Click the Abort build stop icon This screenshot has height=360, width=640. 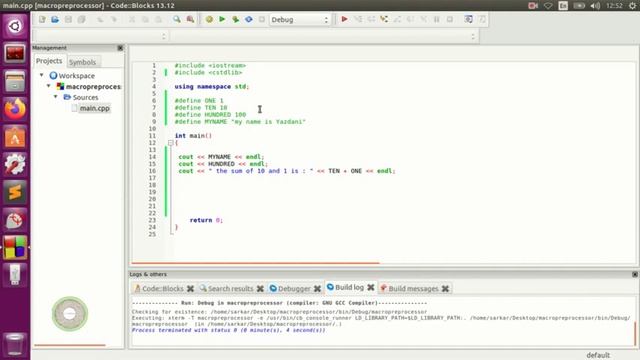tap(262, 19)
